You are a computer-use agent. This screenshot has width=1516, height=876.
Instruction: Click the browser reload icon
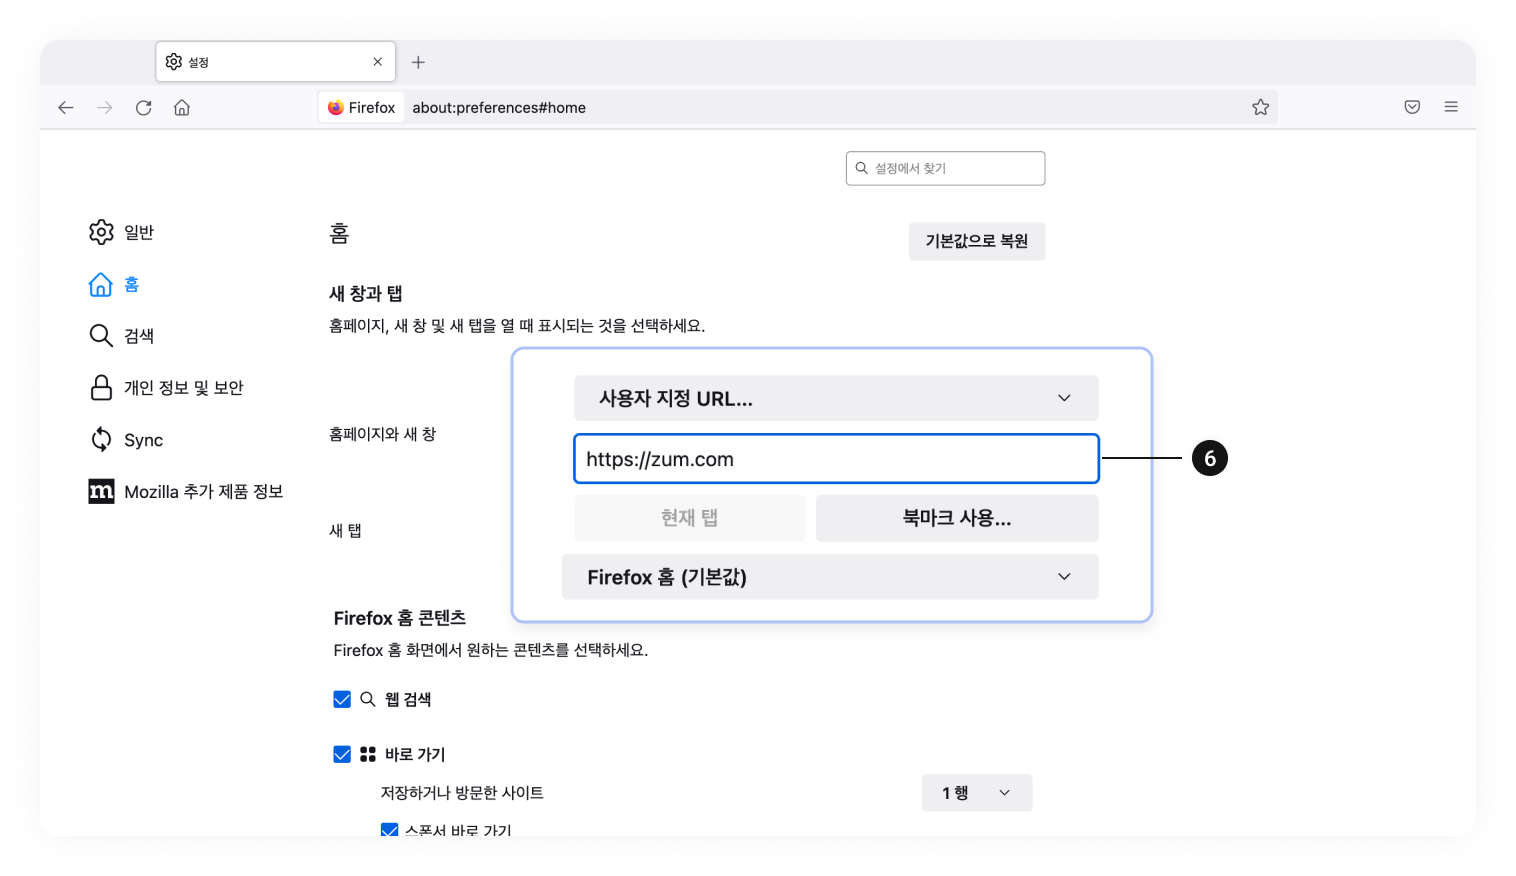tap(143, 107)
